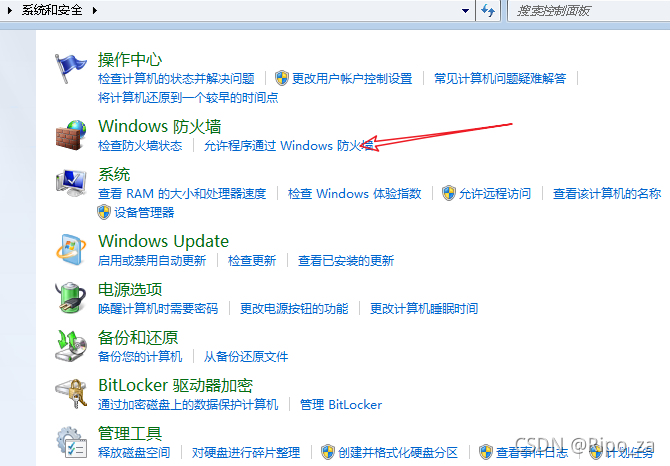Viewport: 670px width, 466px height.
Task: Open 将计算机还原到一个较早的时间点
Action: click(x=188, y=97)
